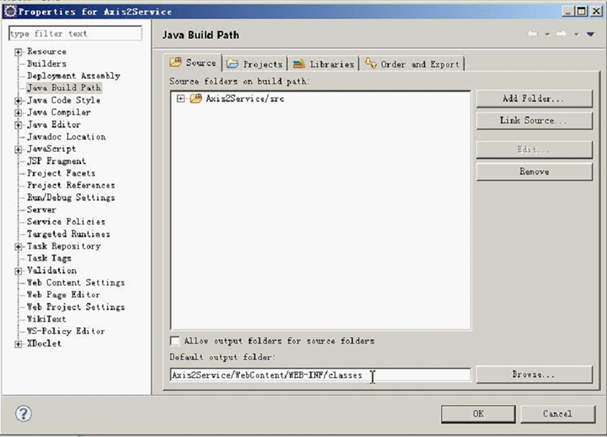Select Web Project Settings in the tree
Screen dimensions: 607x437
pos(76,307)
